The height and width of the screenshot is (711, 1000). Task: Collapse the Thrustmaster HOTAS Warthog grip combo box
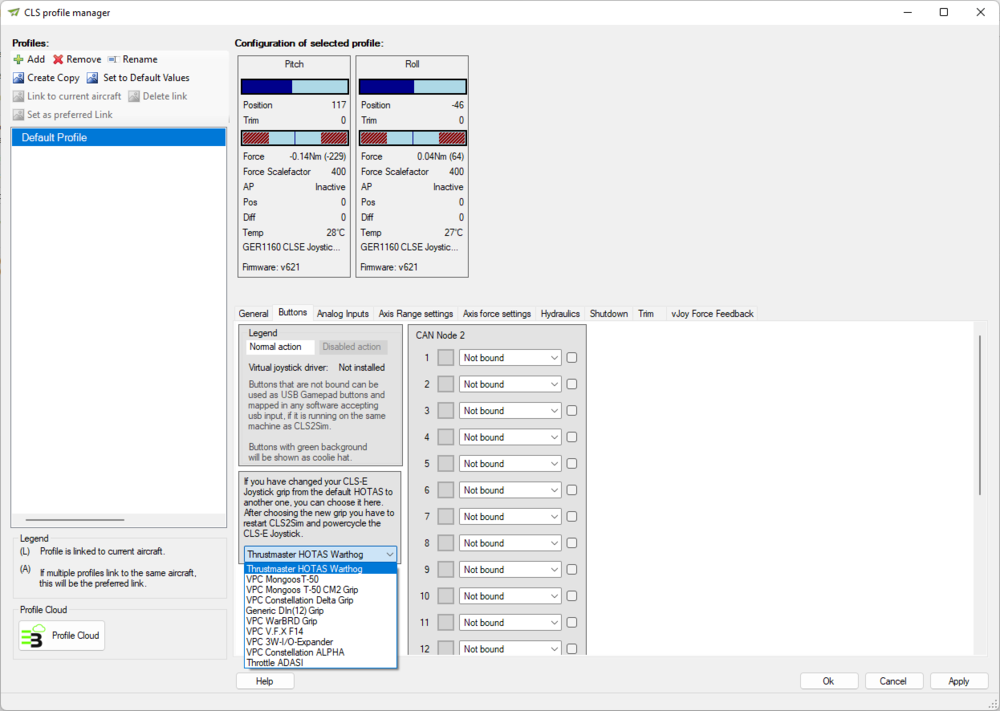tap(320, 554)
